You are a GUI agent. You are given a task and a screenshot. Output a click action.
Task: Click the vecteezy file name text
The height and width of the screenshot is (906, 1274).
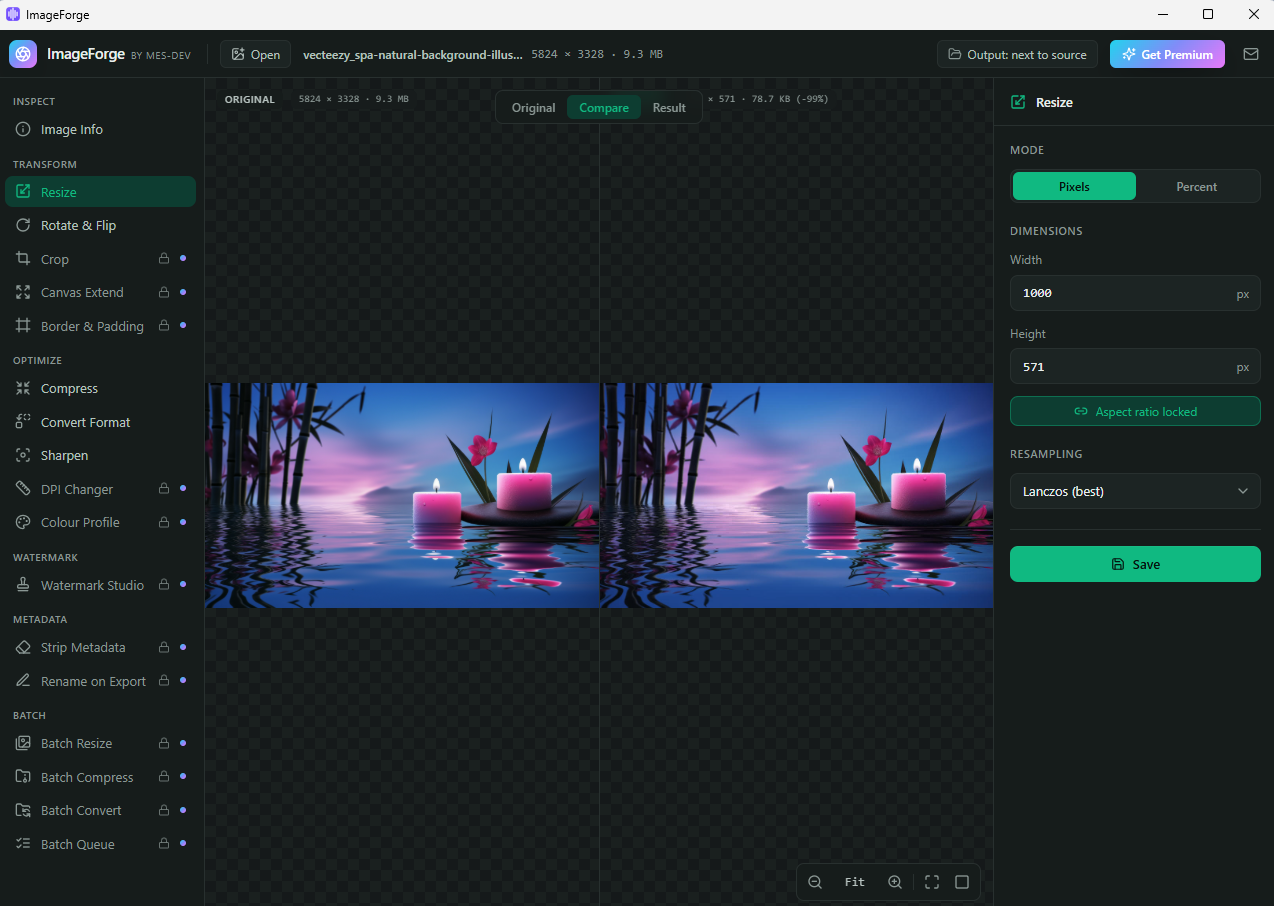[x=413, y=55]
